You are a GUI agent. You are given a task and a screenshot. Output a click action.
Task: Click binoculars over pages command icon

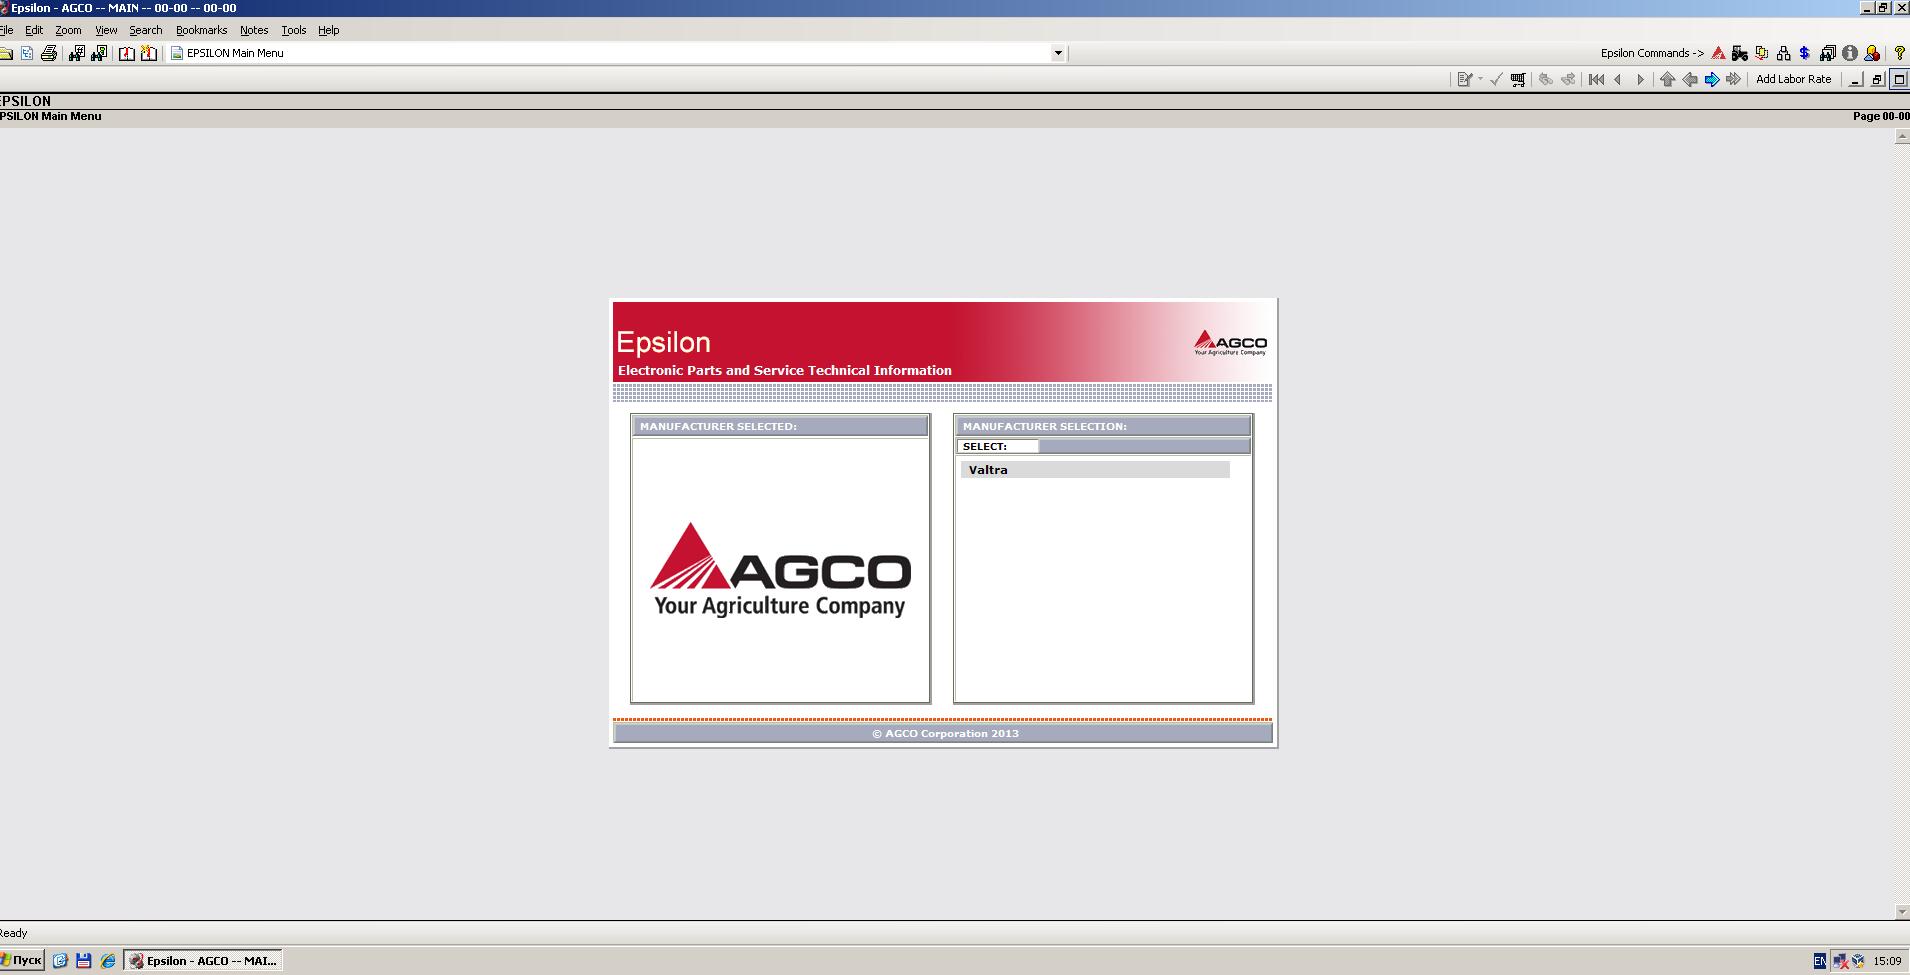[x=1828, y=53]
